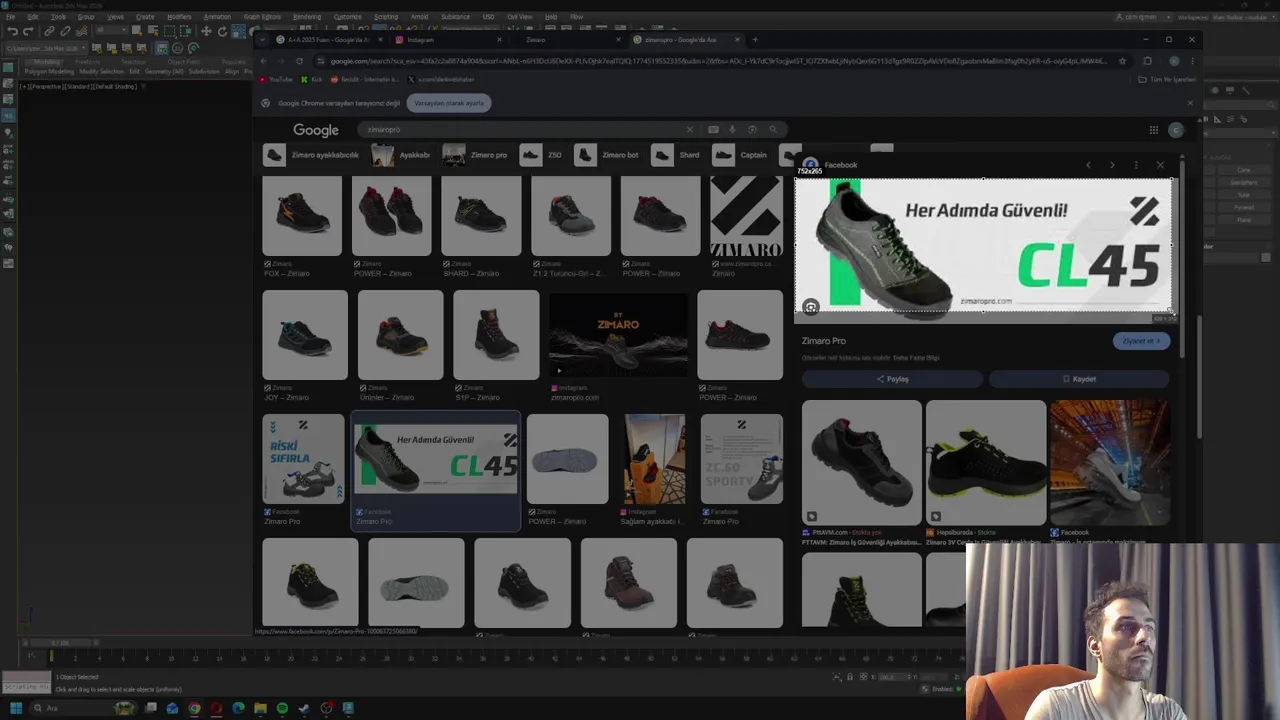The width and height of the screenshot is (1280, 720).
Task: Open Chrome tab search dropdown arrow
Action: pyautogui.click(x=263, y=40)
